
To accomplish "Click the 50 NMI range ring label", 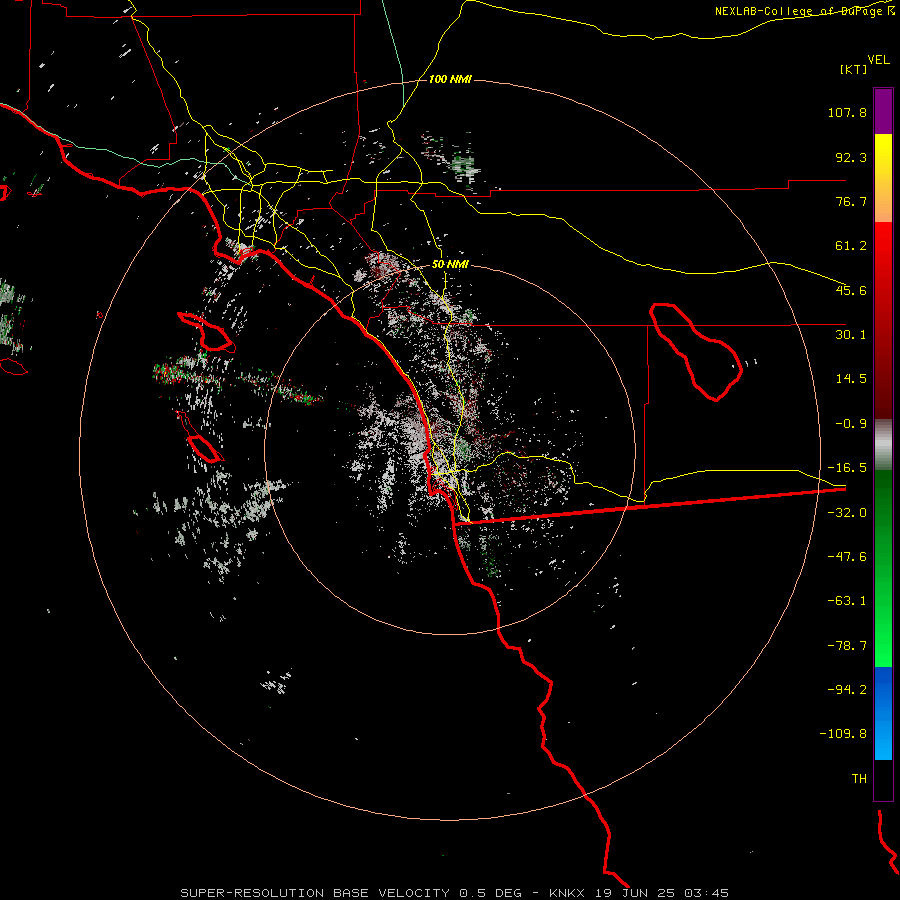I will point(450,265).
